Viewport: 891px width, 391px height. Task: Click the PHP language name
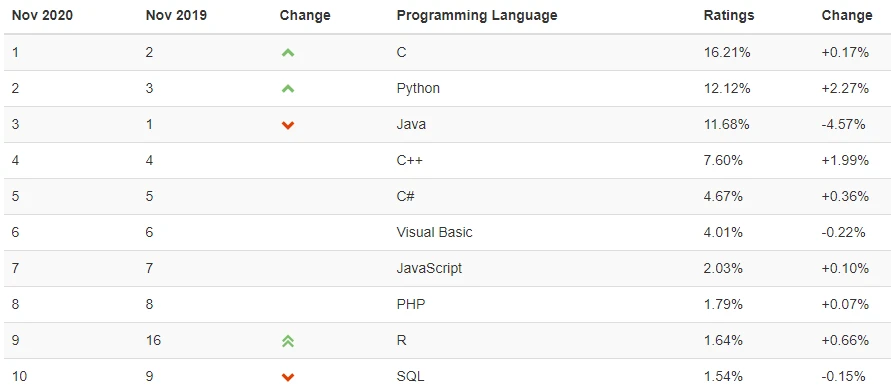coord(411,304)
